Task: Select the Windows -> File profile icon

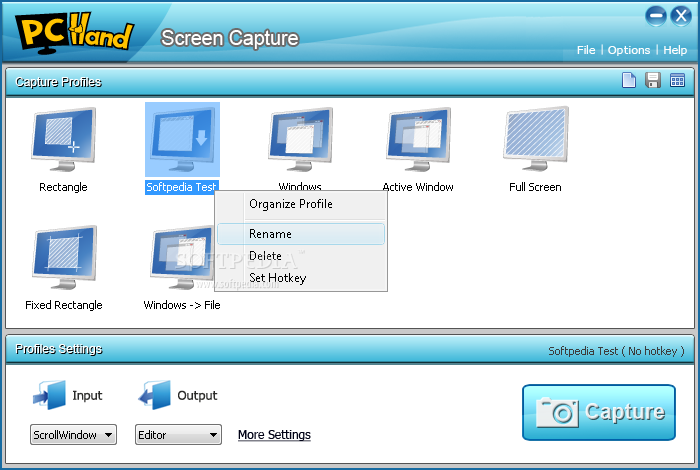Action: pos(182,258)
